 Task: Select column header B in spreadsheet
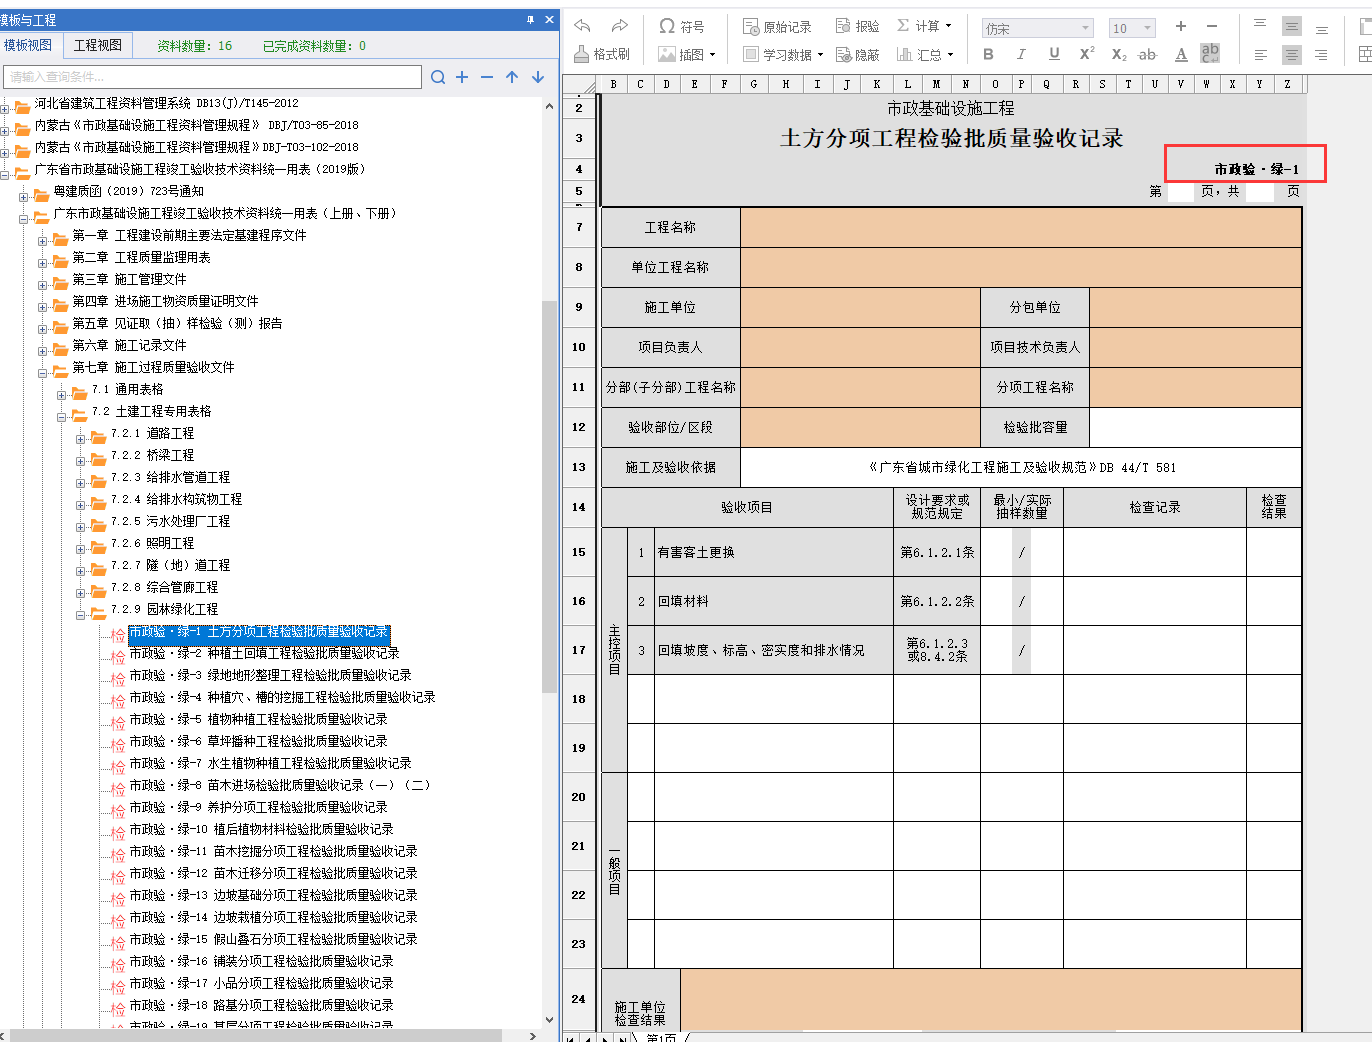(x=613, y=84)
